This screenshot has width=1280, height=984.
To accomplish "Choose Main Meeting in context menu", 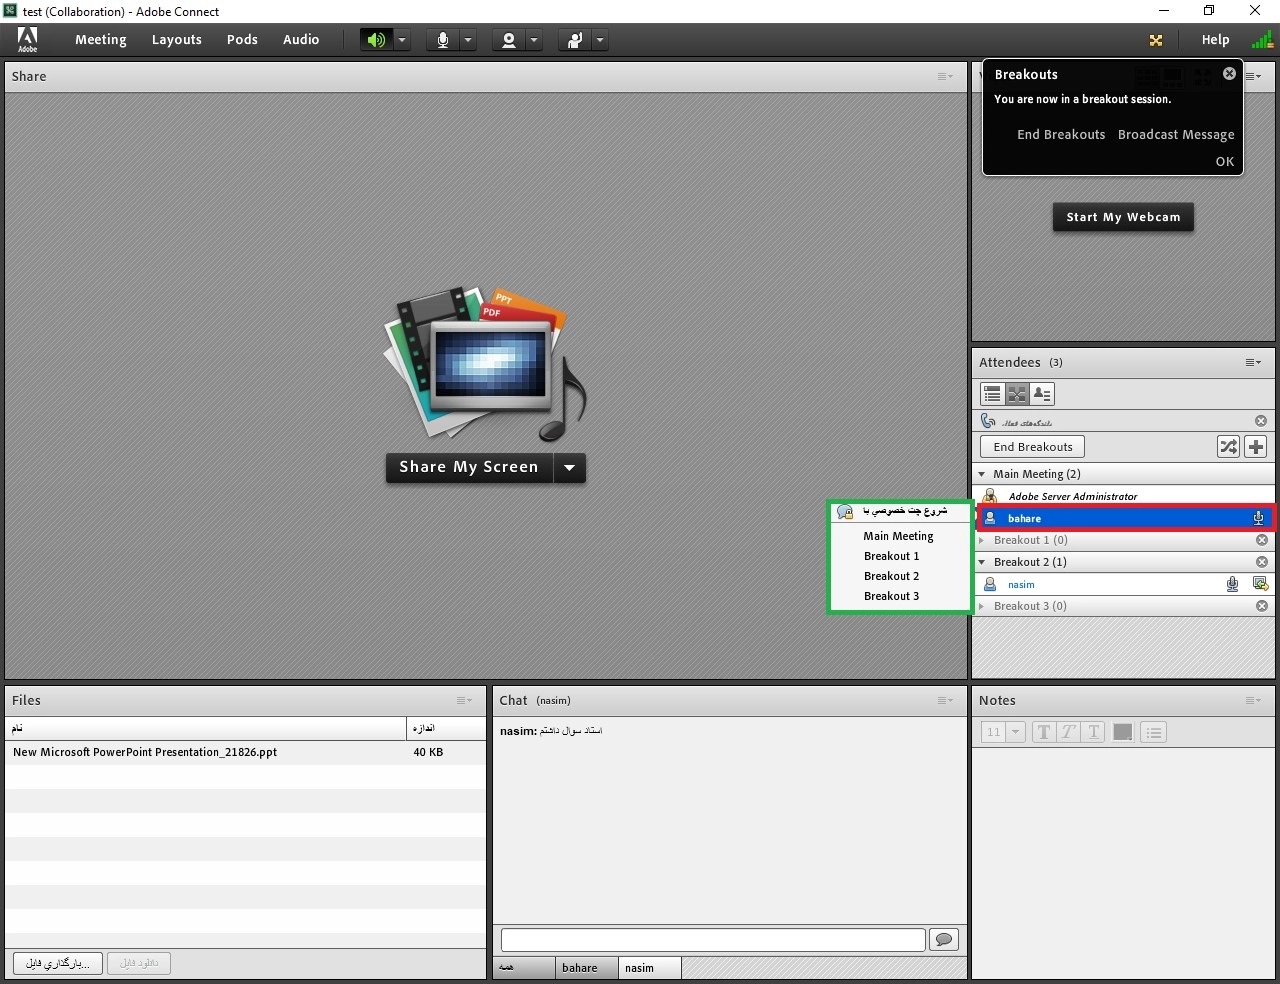I will tap(898, 536).
